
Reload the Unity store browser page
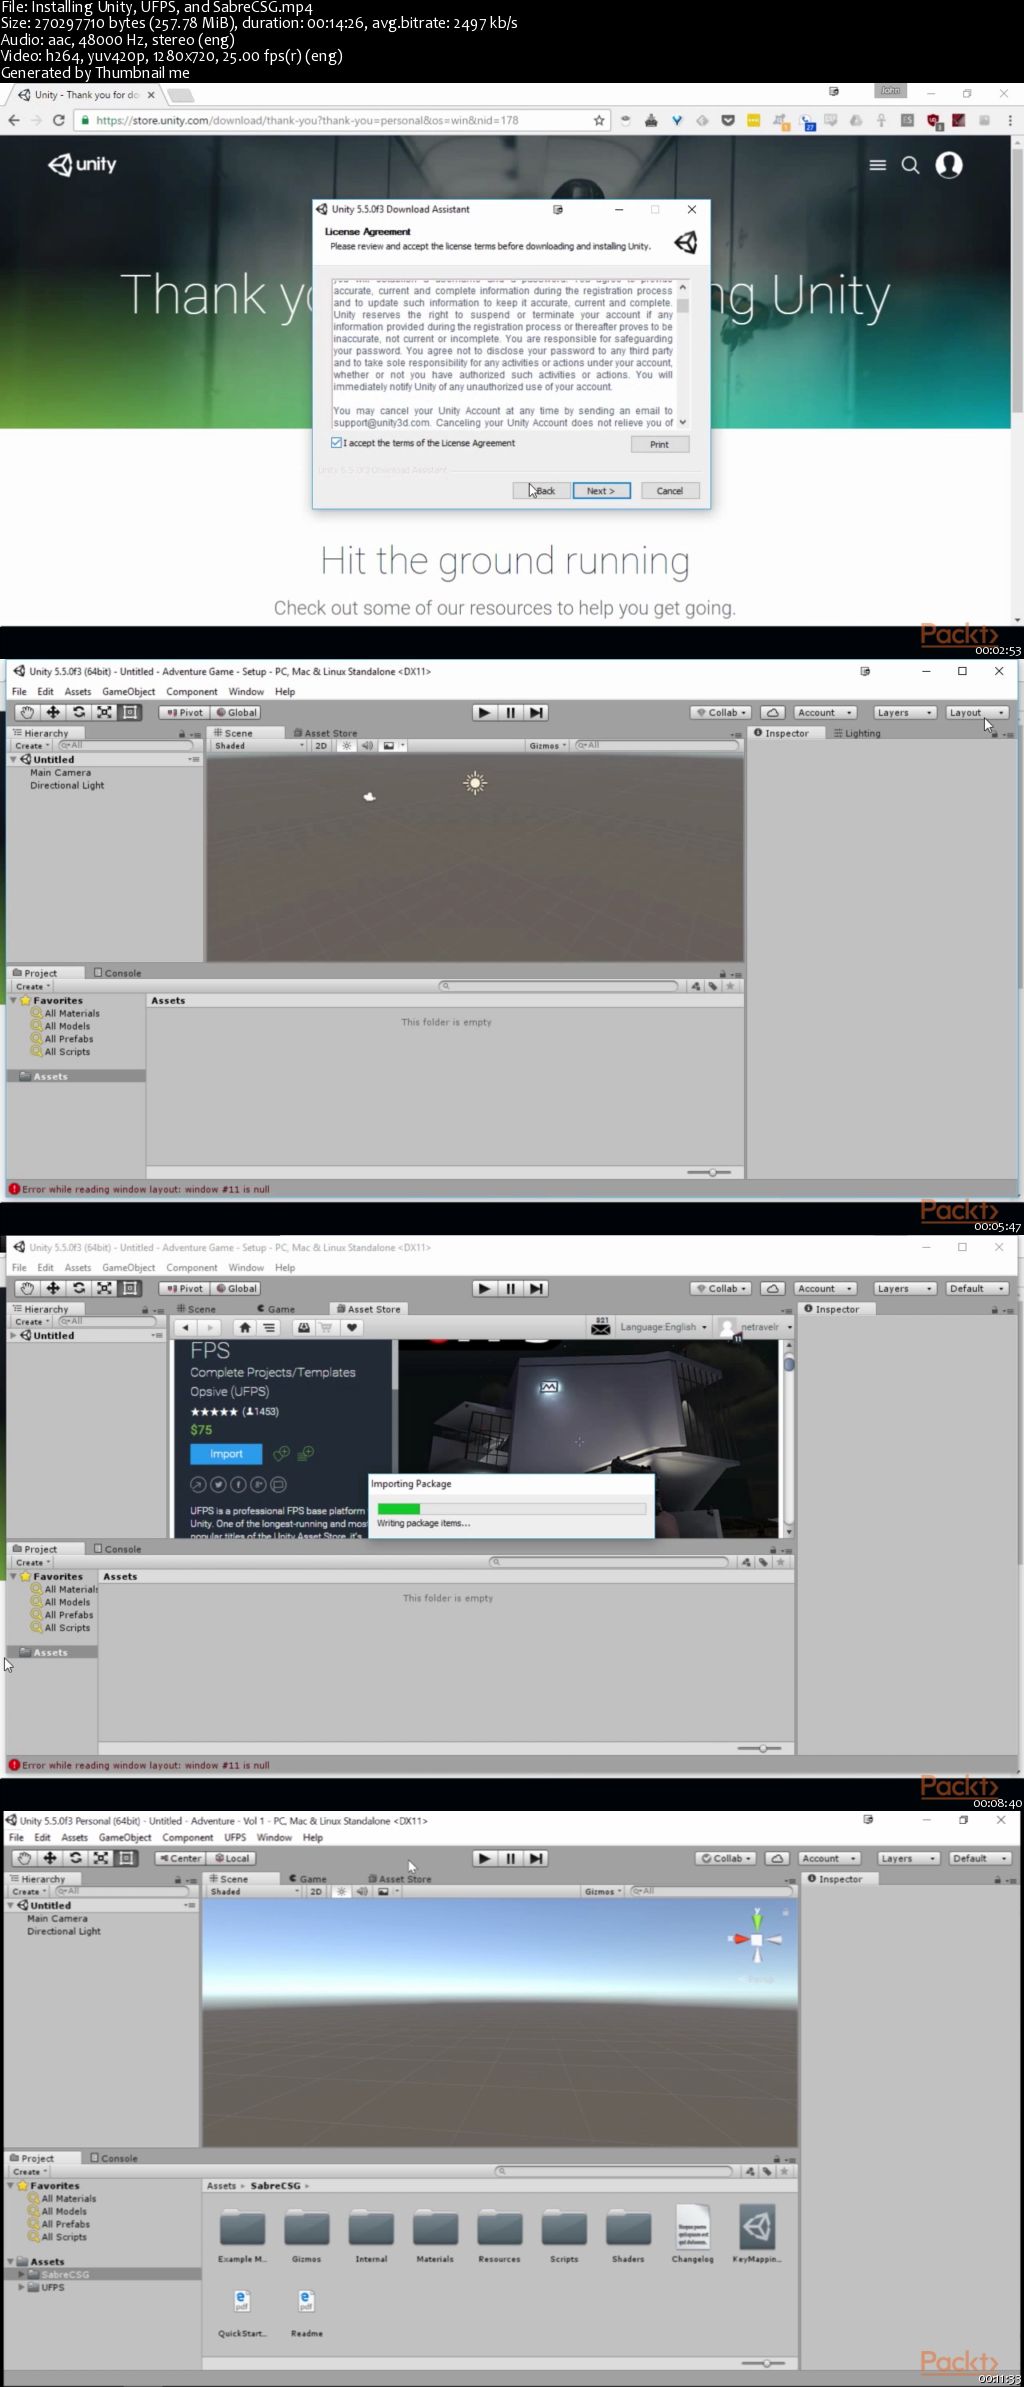(x=58, y=120)
